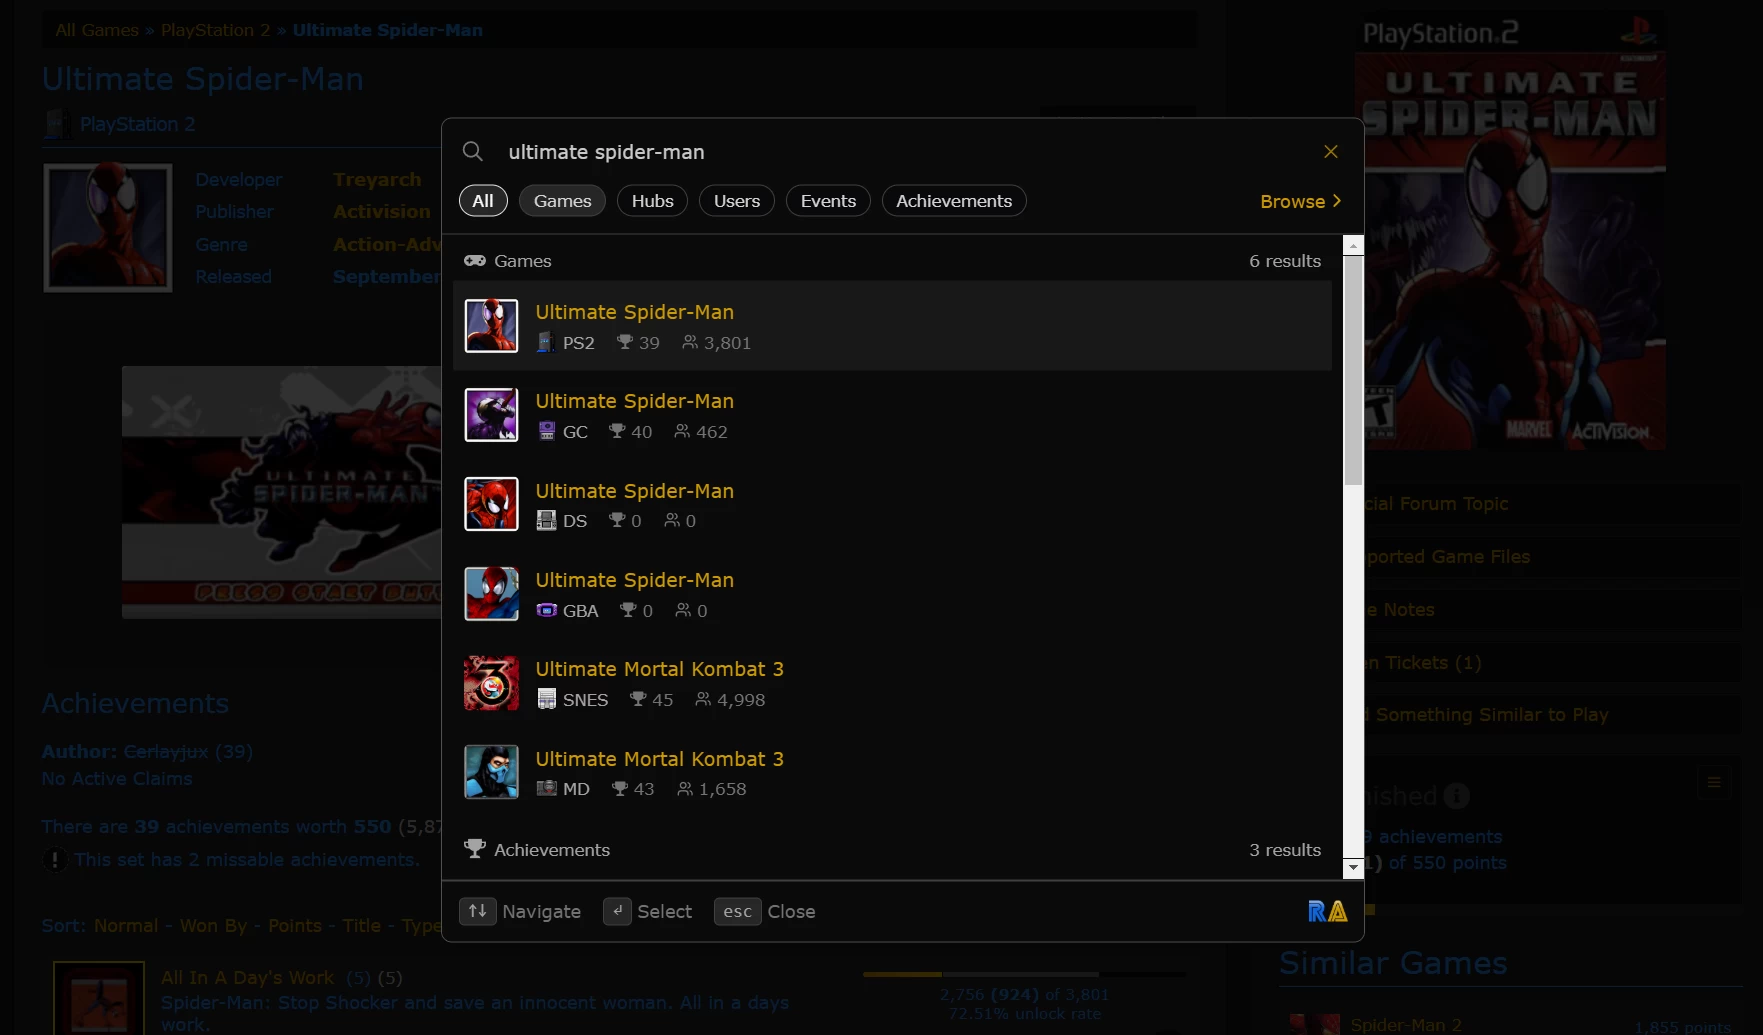1763x1035 pixels.
Task: Choose the GBA Ultimate Spider-Man icon
Action: tap(491, 594)
